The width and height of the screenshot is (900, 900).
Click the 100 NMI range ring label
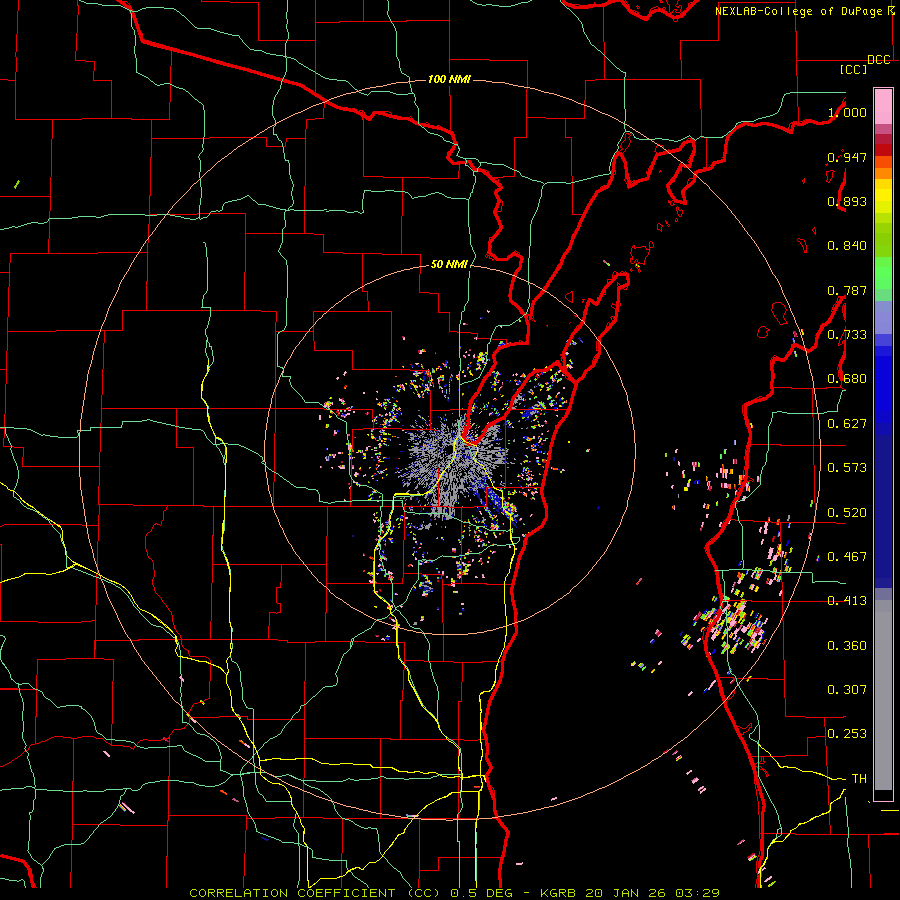(449, 79)
